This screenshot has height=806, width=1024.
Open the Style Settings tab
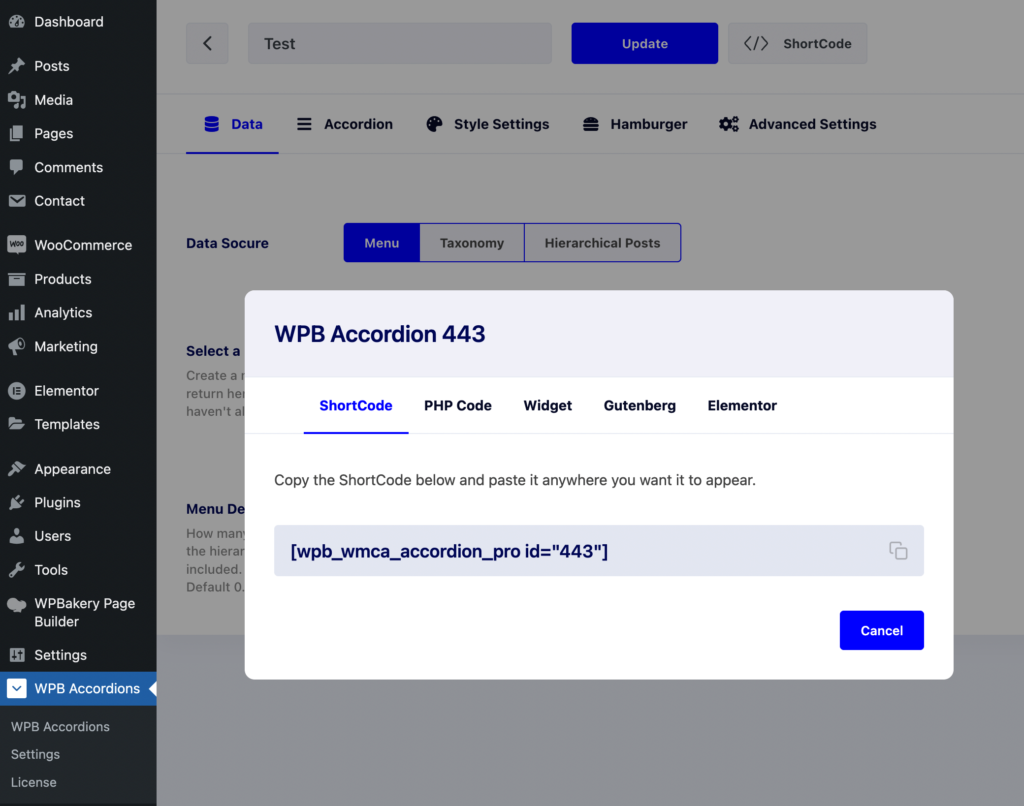[488, 124]
